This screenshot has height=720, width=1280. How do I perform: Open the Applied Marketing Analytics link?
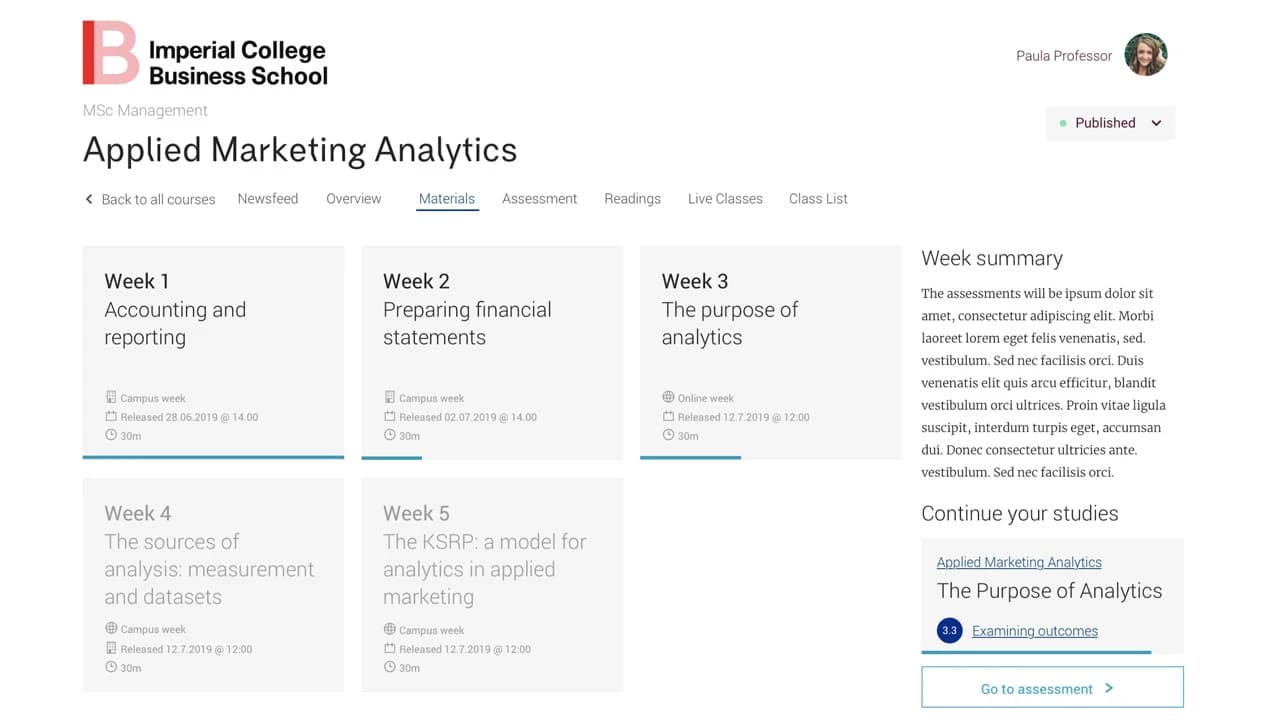click(x=1019, y=562)
